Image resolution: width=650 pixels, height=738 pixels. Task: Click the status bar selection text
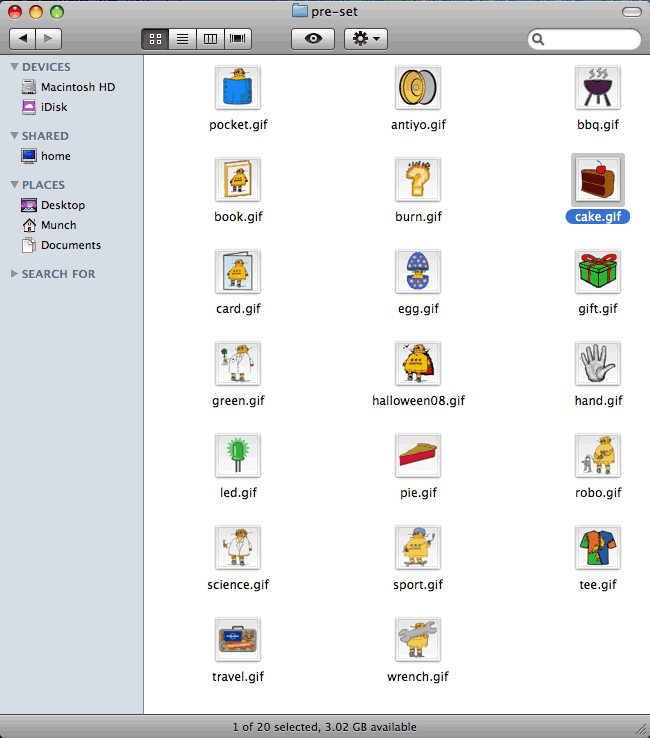(x=325, y=727)
